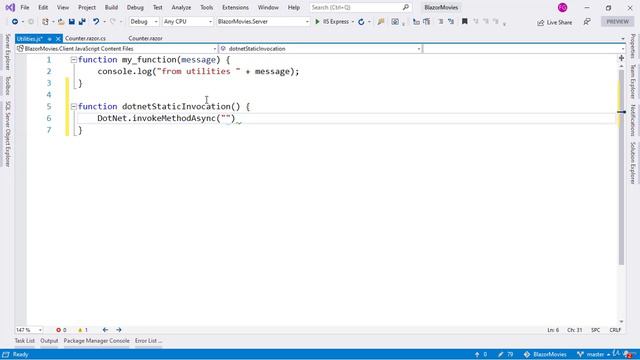Open the BlazorMovies.Server startup project dropdown
This screenshot has height=360, width=640.
coord(263,22)
